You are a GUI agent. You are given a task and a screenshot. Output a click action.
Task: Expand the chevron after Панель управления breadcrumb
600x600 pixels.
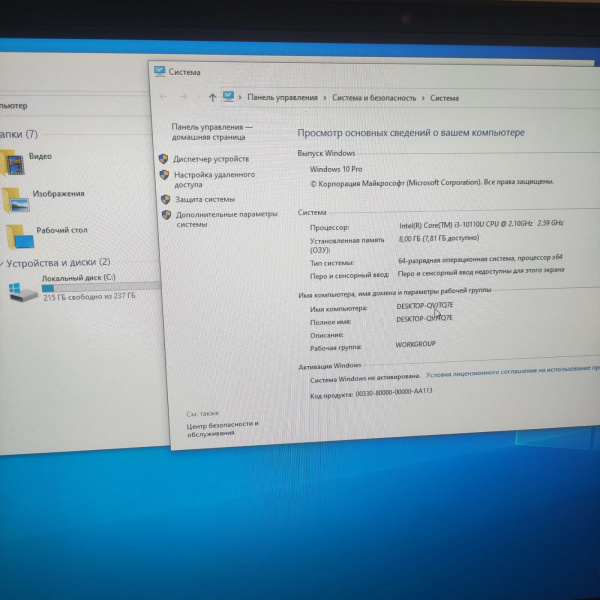click(x=325, y=98)
